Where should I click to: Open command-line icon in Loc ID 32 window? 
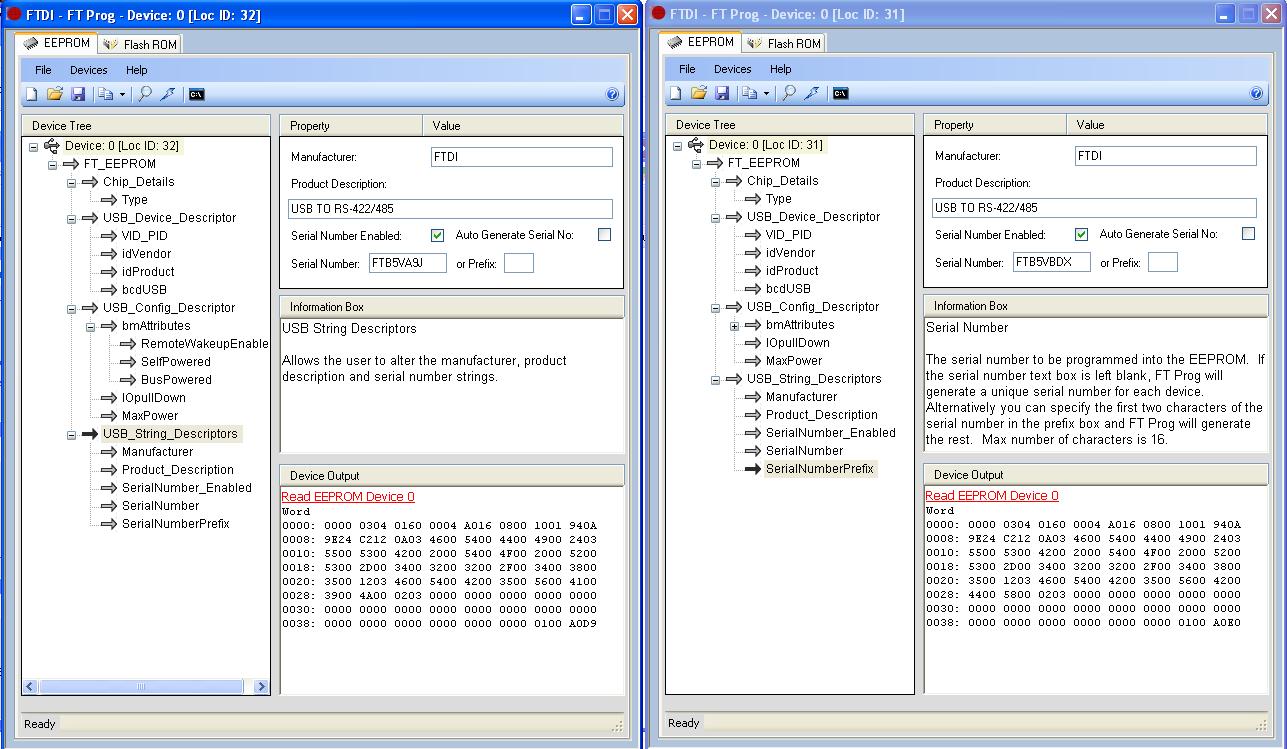pos(197,94)
